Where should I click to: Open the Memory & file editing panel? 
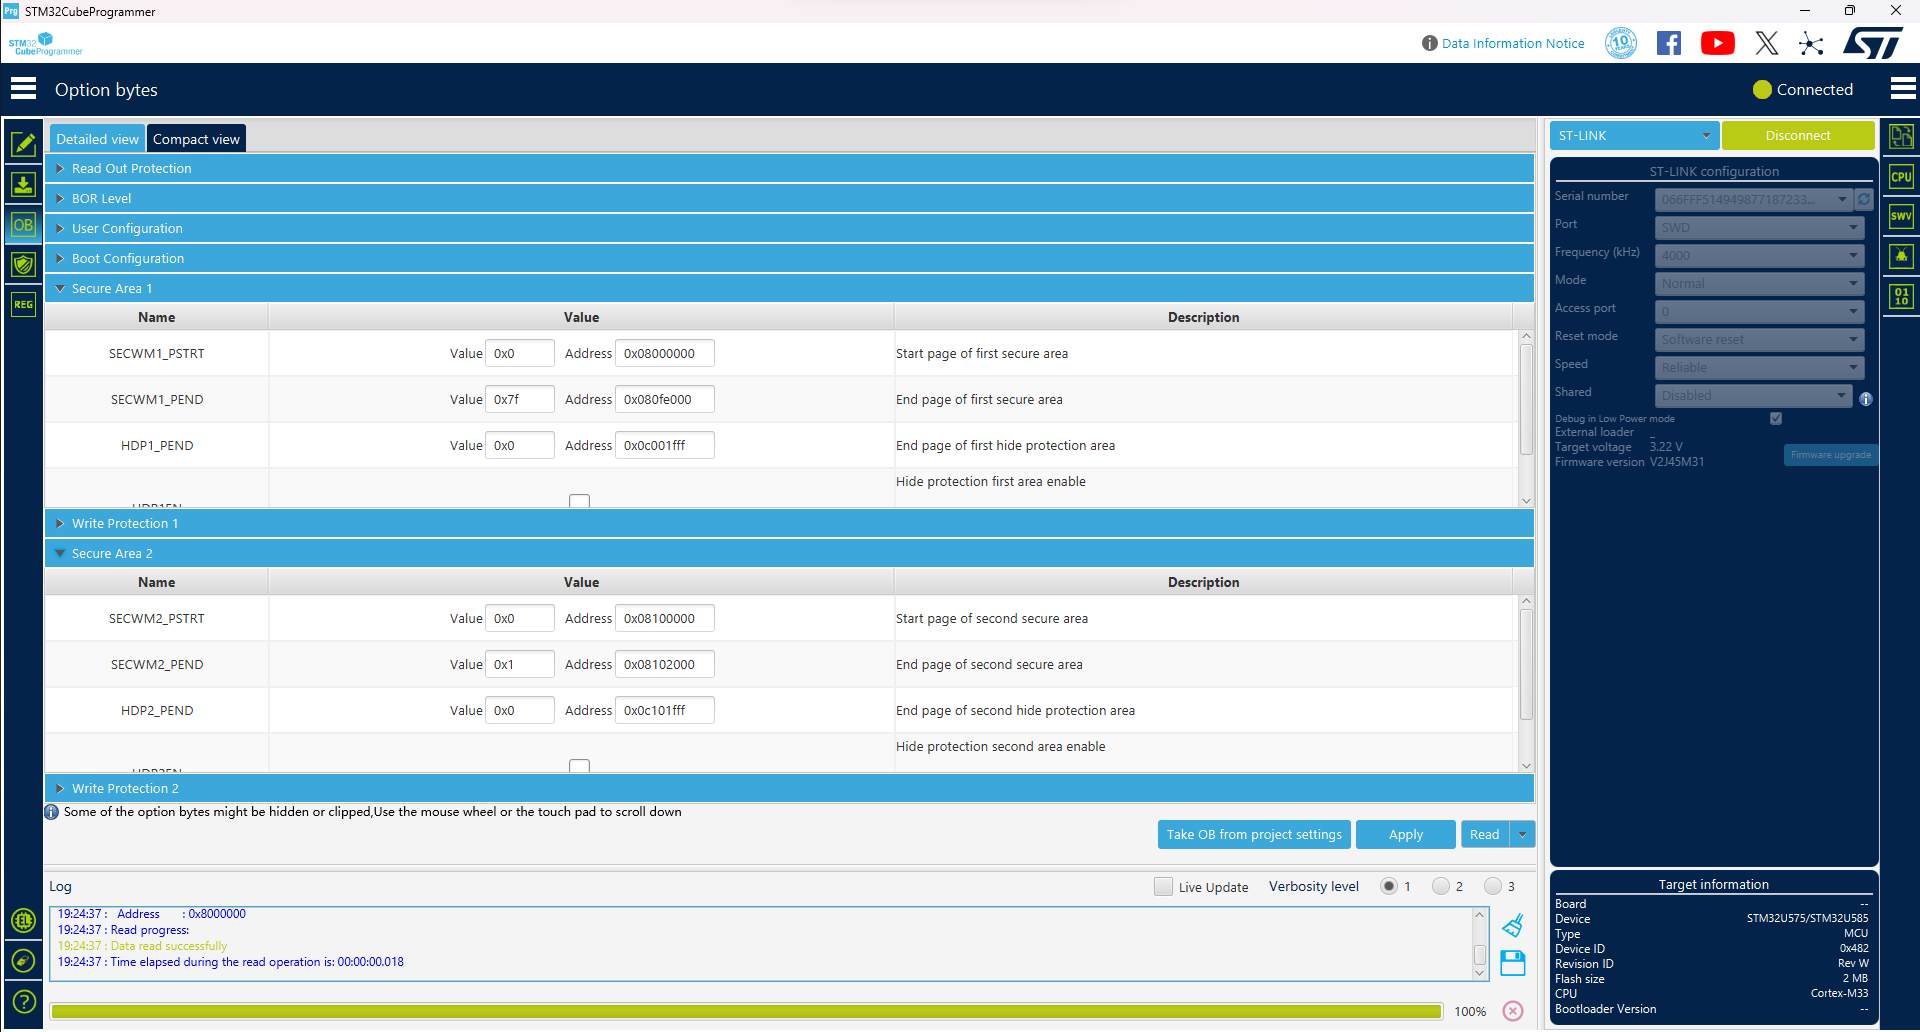(24, 145)
